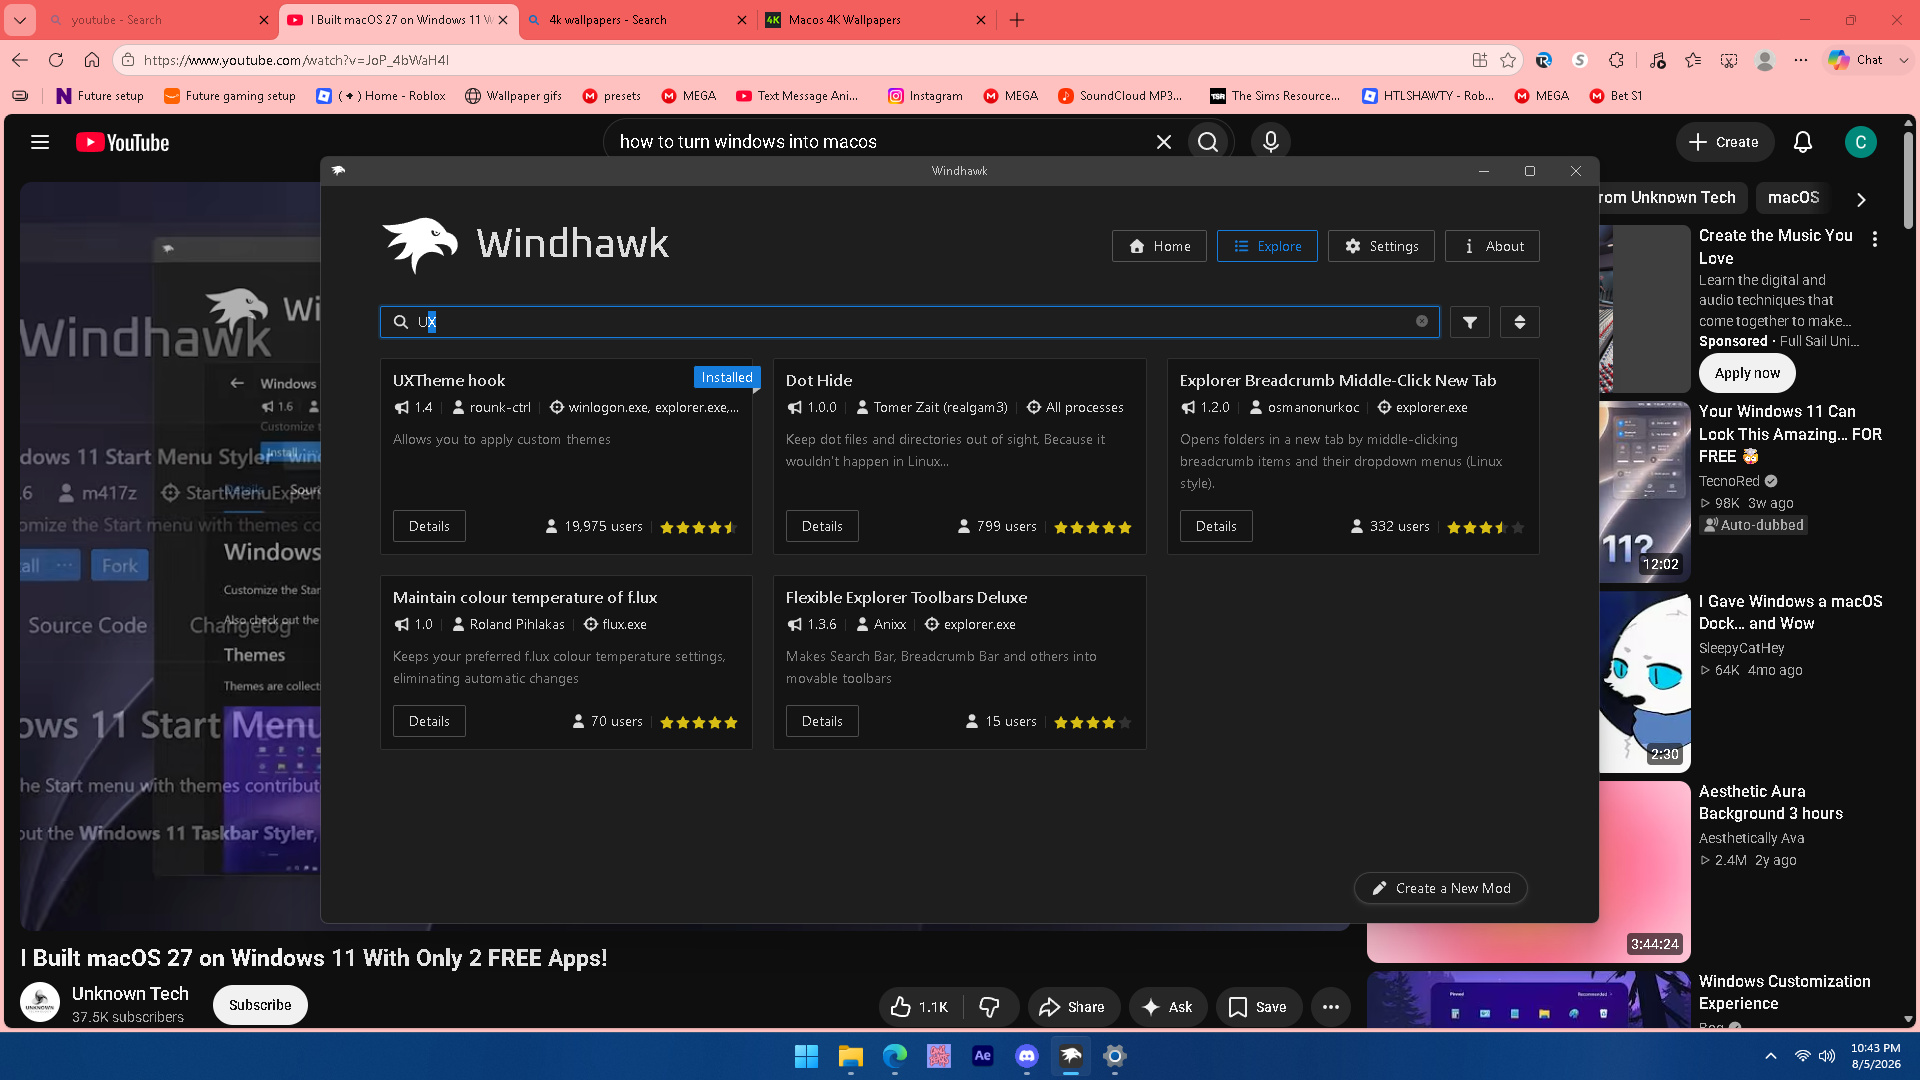Subscribe to Unknown Tech channel
The width and height of the screenshot is (1920, 1080).
tap(260, 1005)
